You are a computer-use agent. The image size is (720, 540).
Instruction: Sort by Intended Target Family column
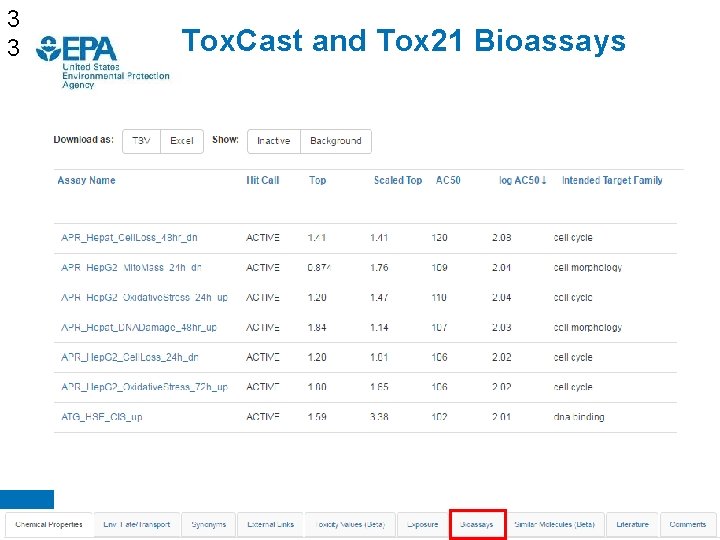(x=612, y=180)
